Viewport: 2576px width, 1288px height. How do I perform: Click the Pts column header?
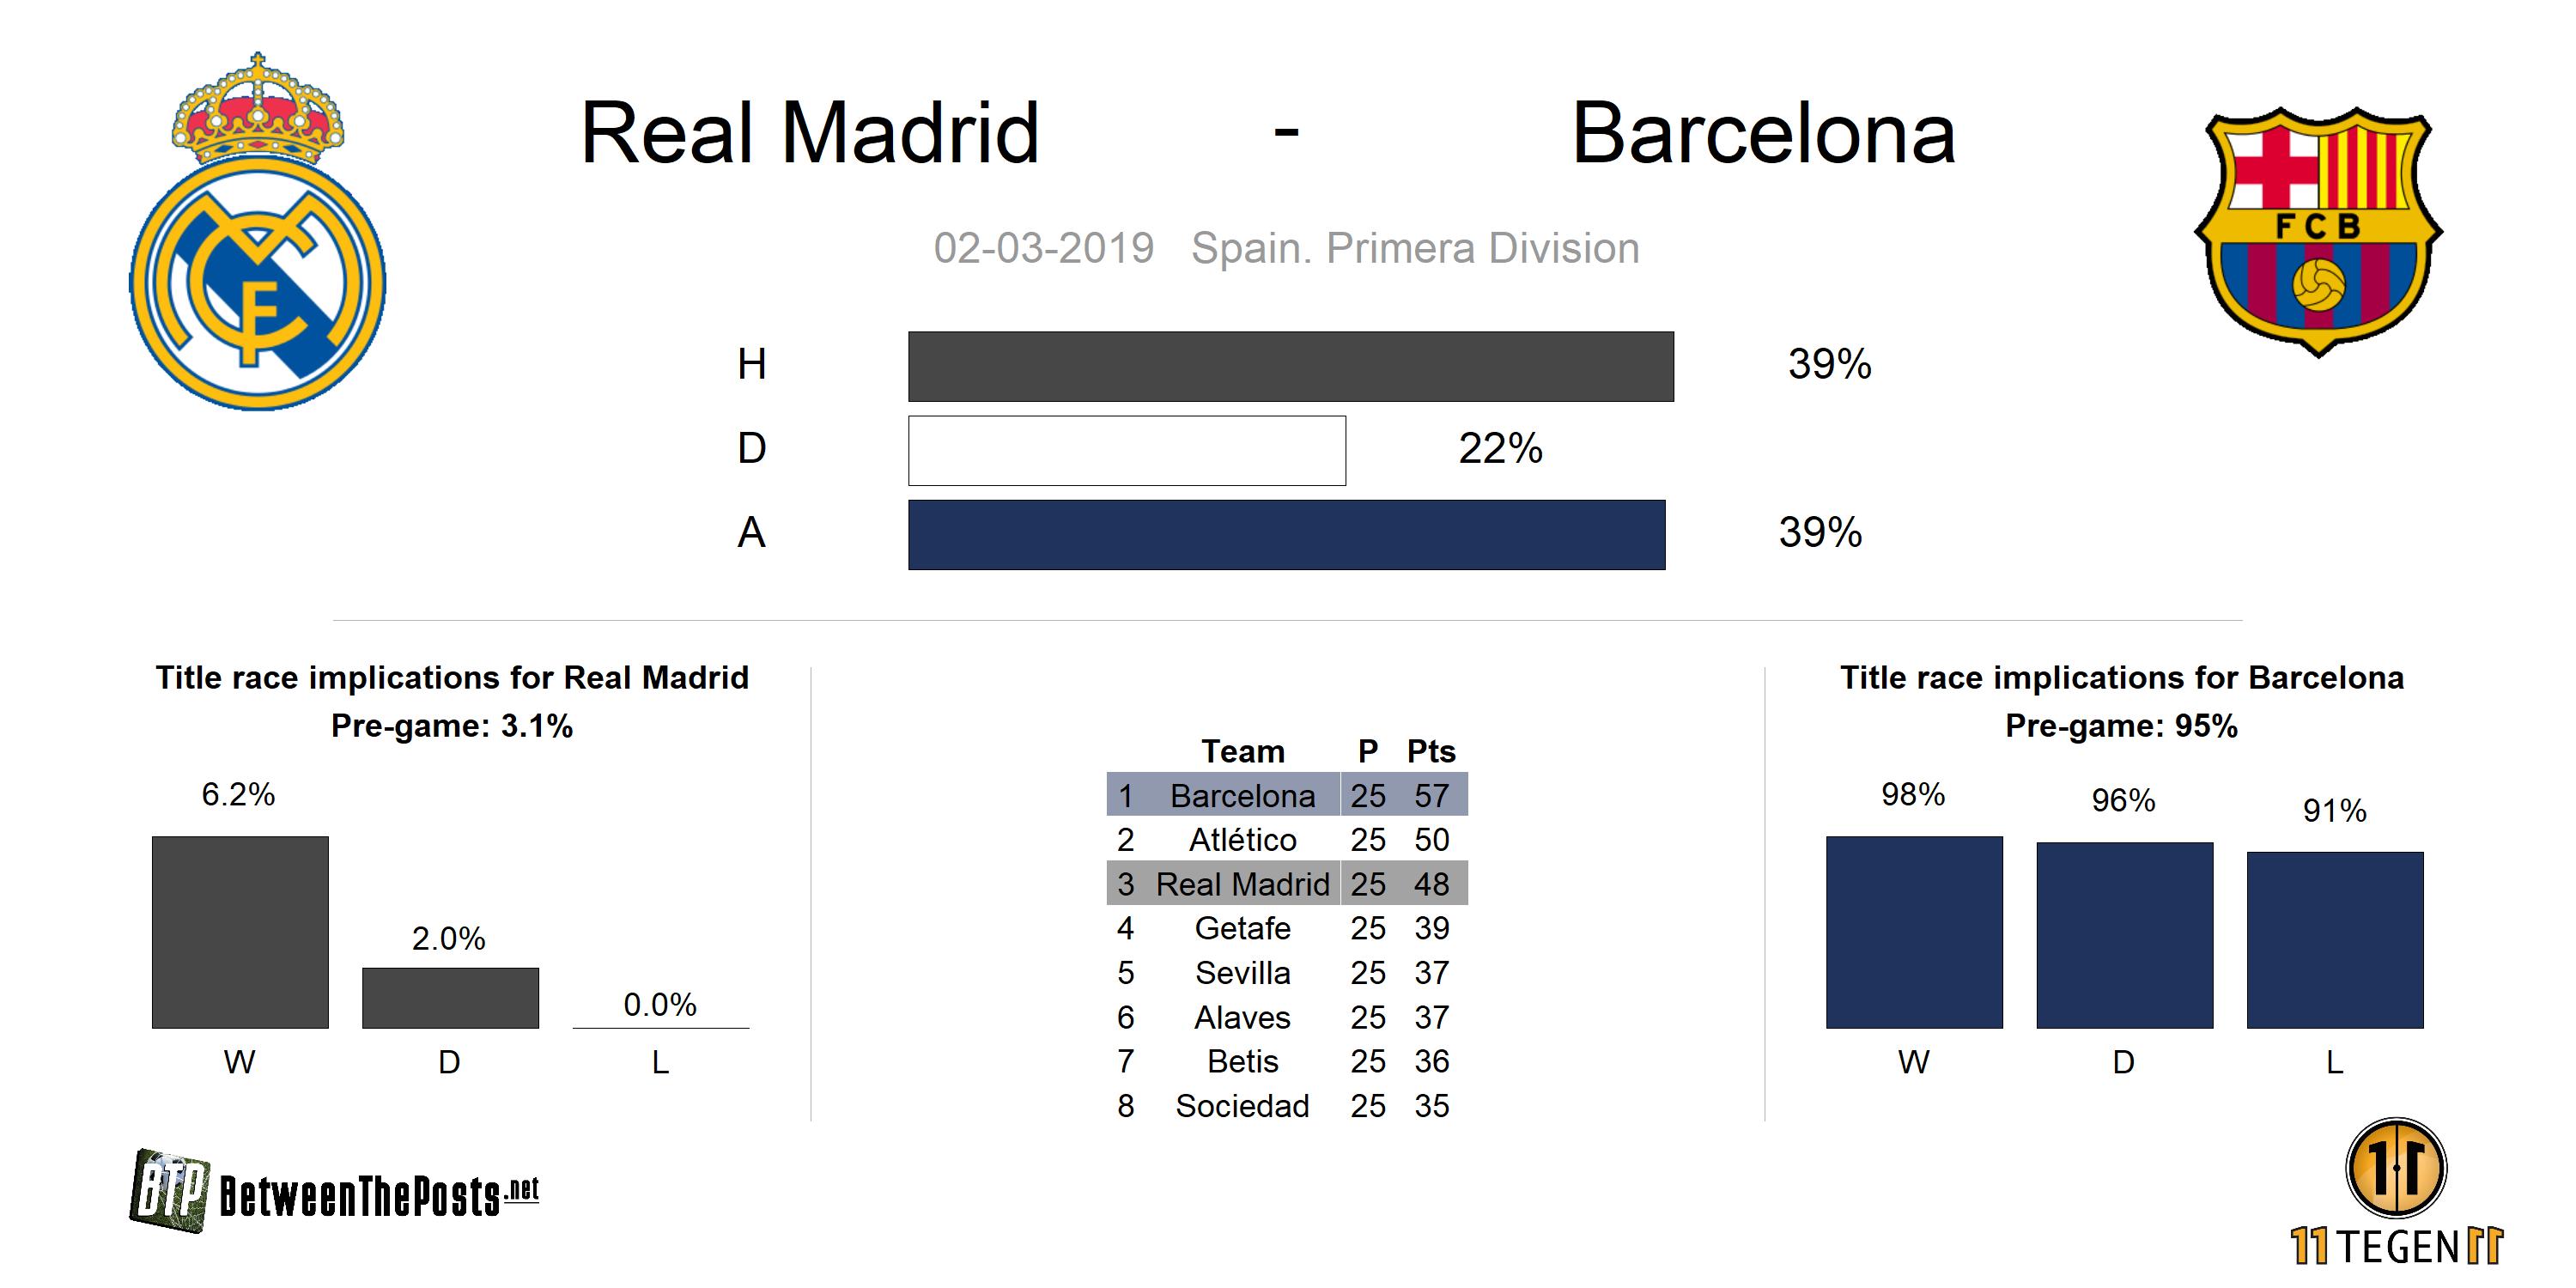tap(1430, 751)
